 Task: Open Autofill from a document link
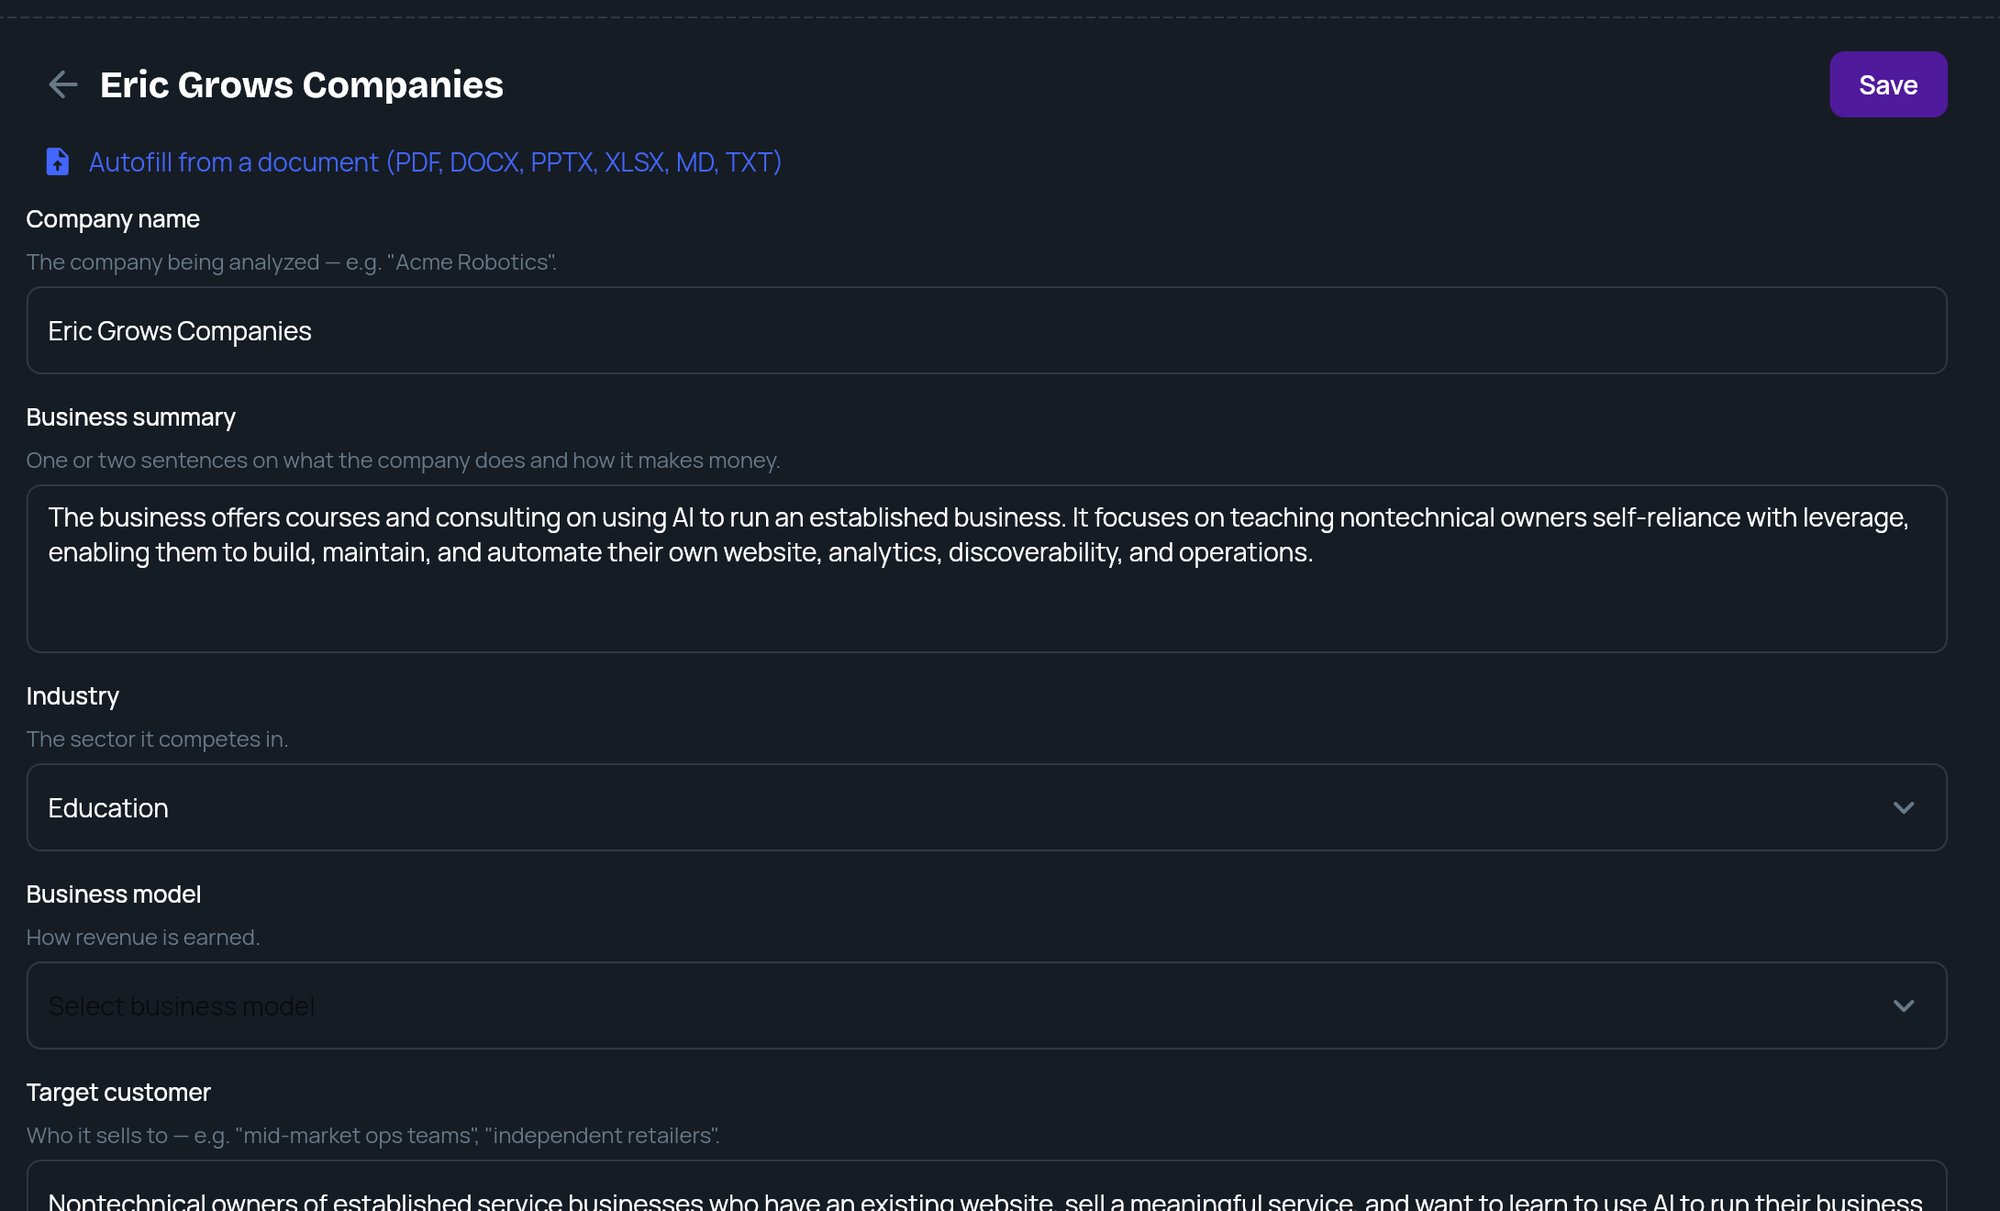coord(435,162)
